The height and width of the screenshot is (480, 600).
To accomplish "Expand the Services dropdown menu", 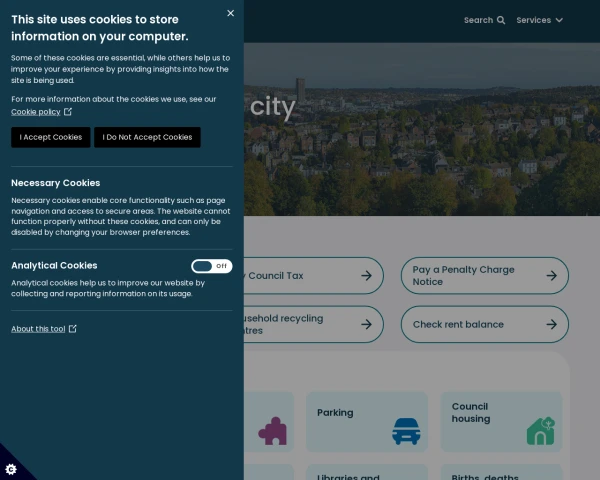I will [x=540, y=20].
